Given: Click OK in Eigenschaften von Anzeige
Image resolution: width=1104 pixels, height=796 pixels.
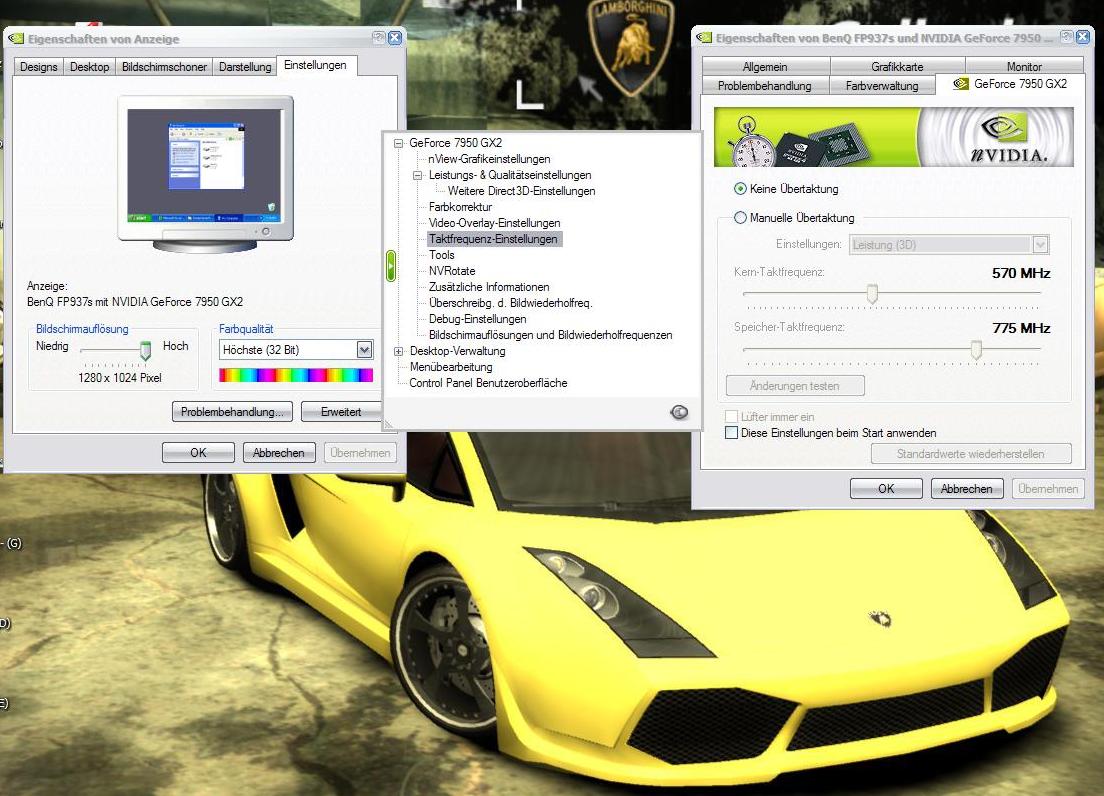Looking at the screenshot, I should coord(198,453).
